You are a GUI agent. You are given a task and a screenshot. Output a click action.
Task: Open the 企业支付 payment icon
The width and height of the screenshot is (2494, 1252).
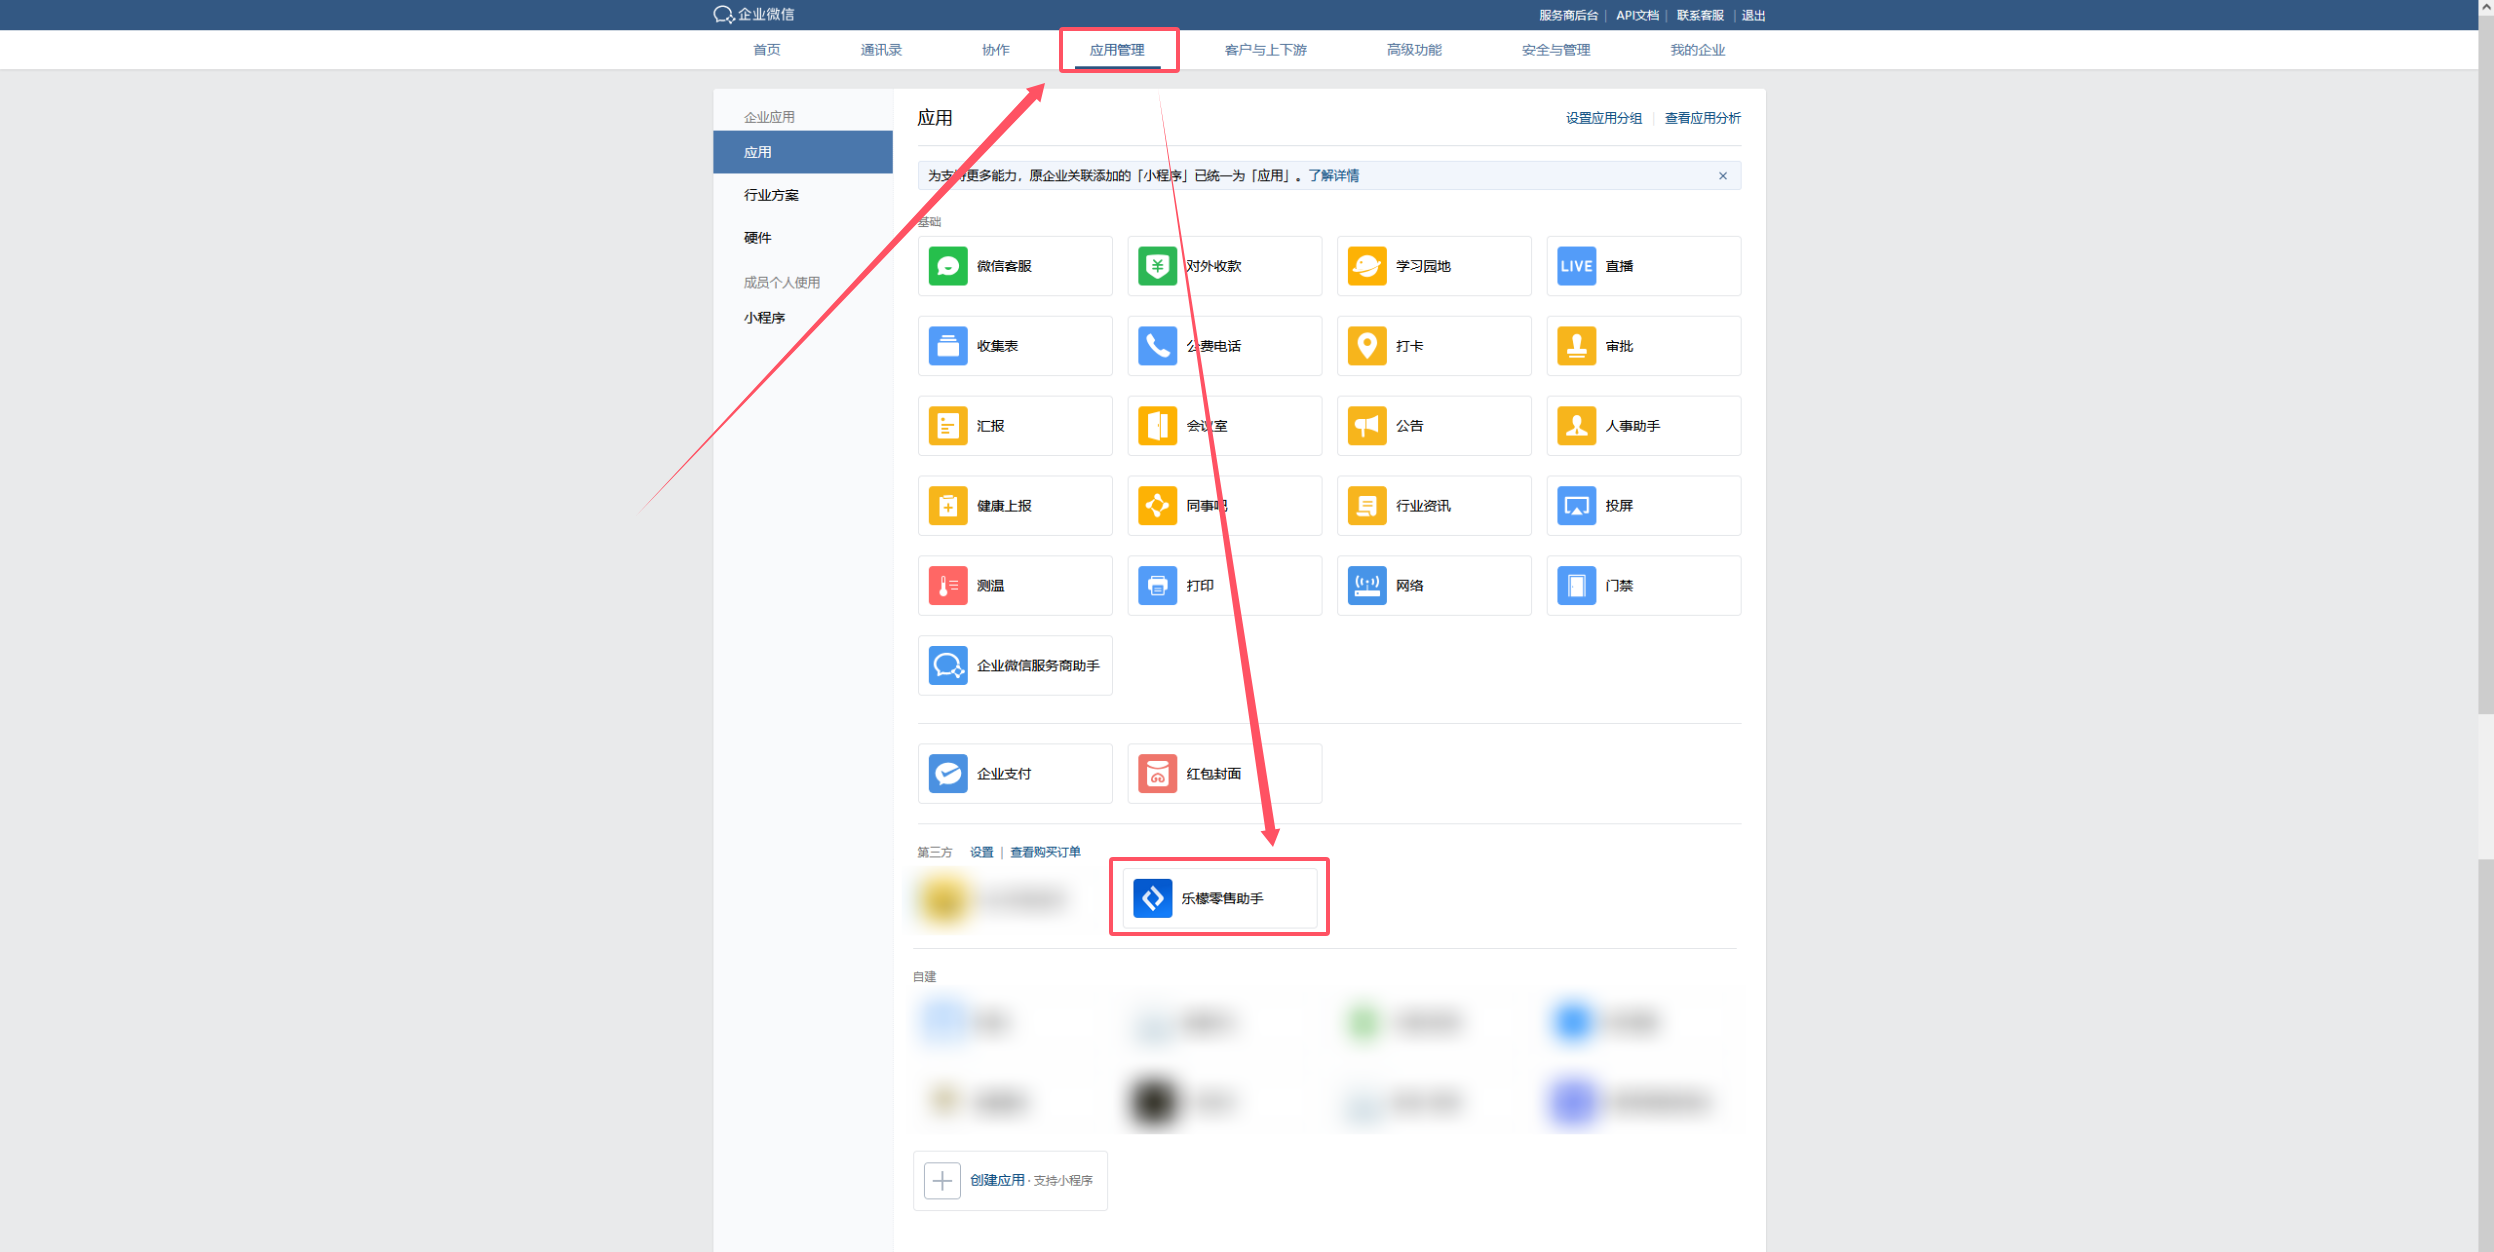[x=947, y=774]
